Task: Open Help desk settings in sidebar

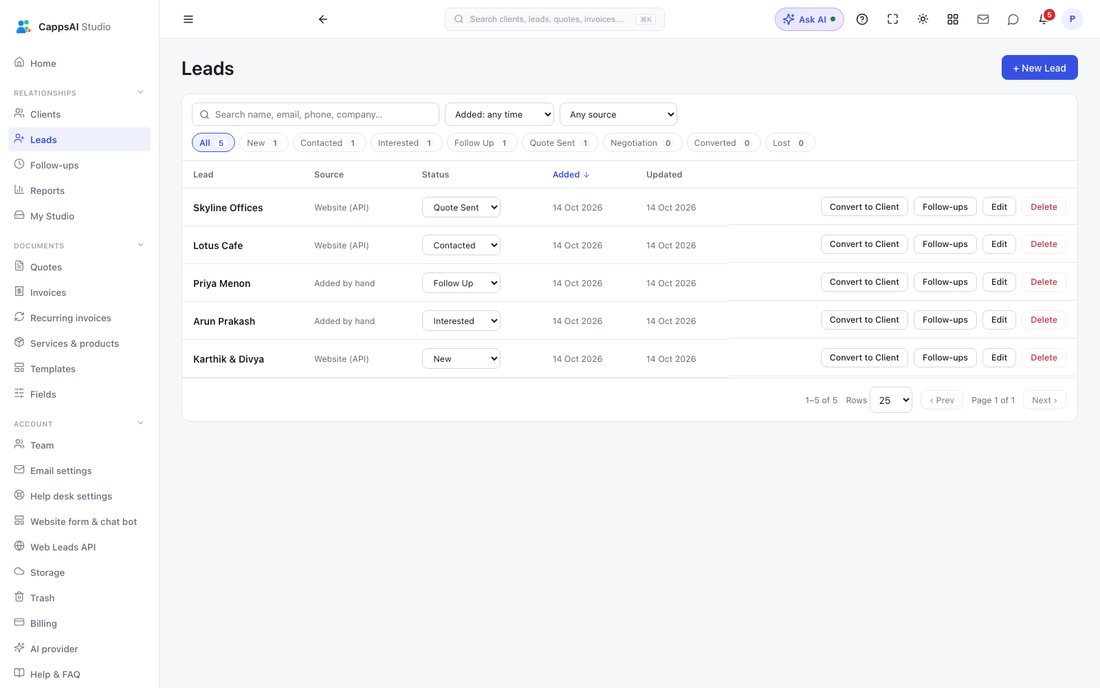Action: coord(79,496)
